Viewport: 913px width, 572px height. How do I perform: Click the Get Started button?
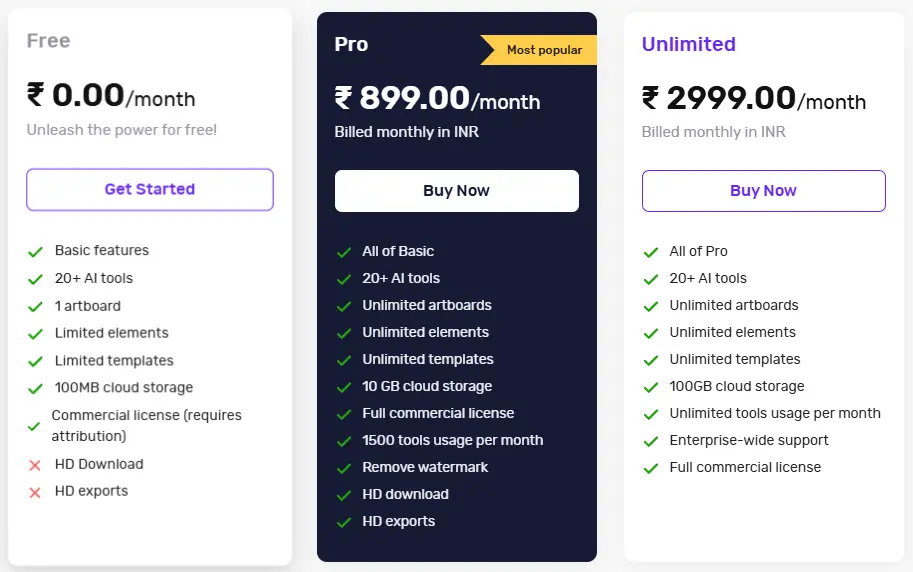tap(150, 189)
